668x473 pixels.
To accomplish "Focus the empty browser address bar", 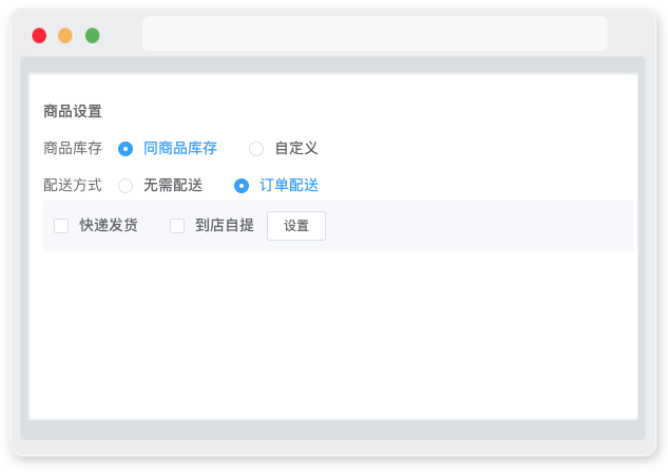I will pos(375,34).
